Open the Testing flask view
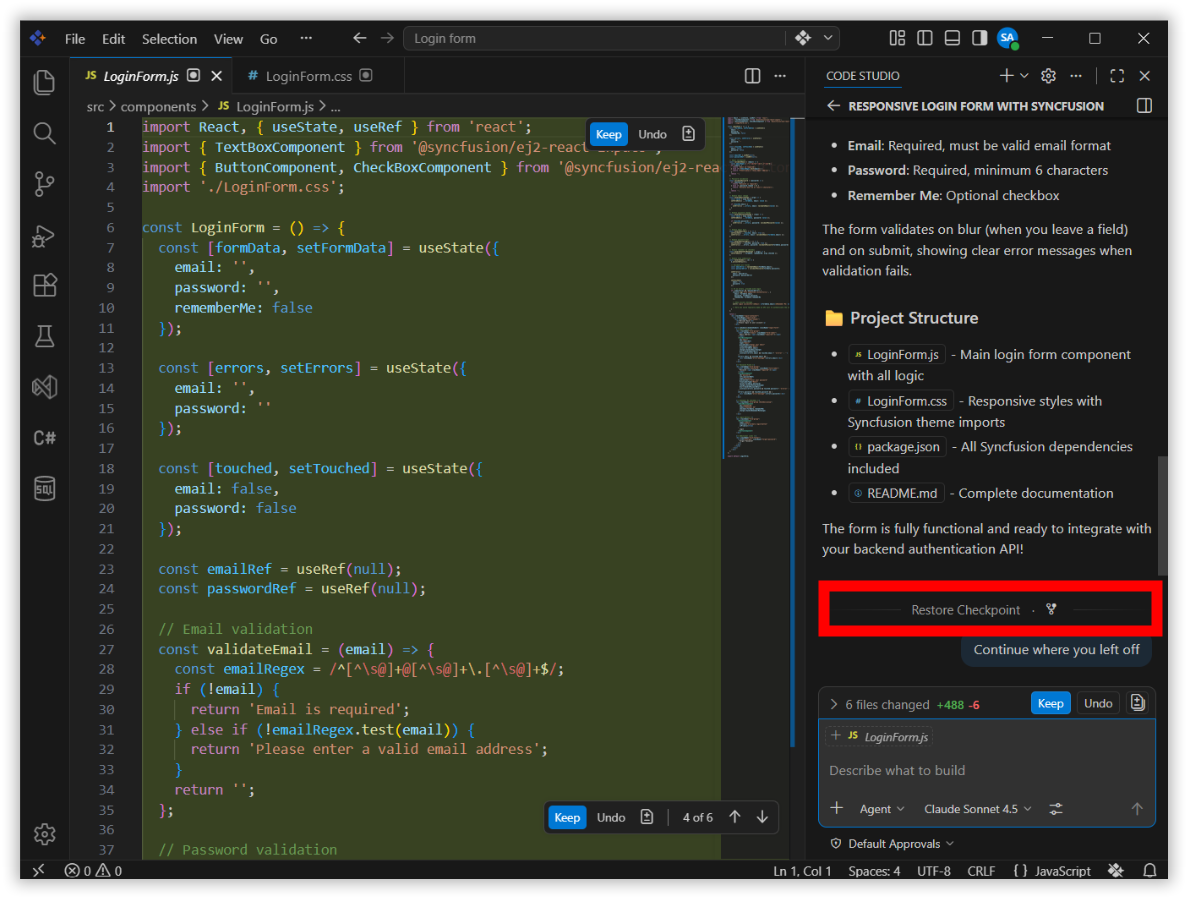Image resolution: width=1188 pixels, height=899 pixels. coord(45,336)
